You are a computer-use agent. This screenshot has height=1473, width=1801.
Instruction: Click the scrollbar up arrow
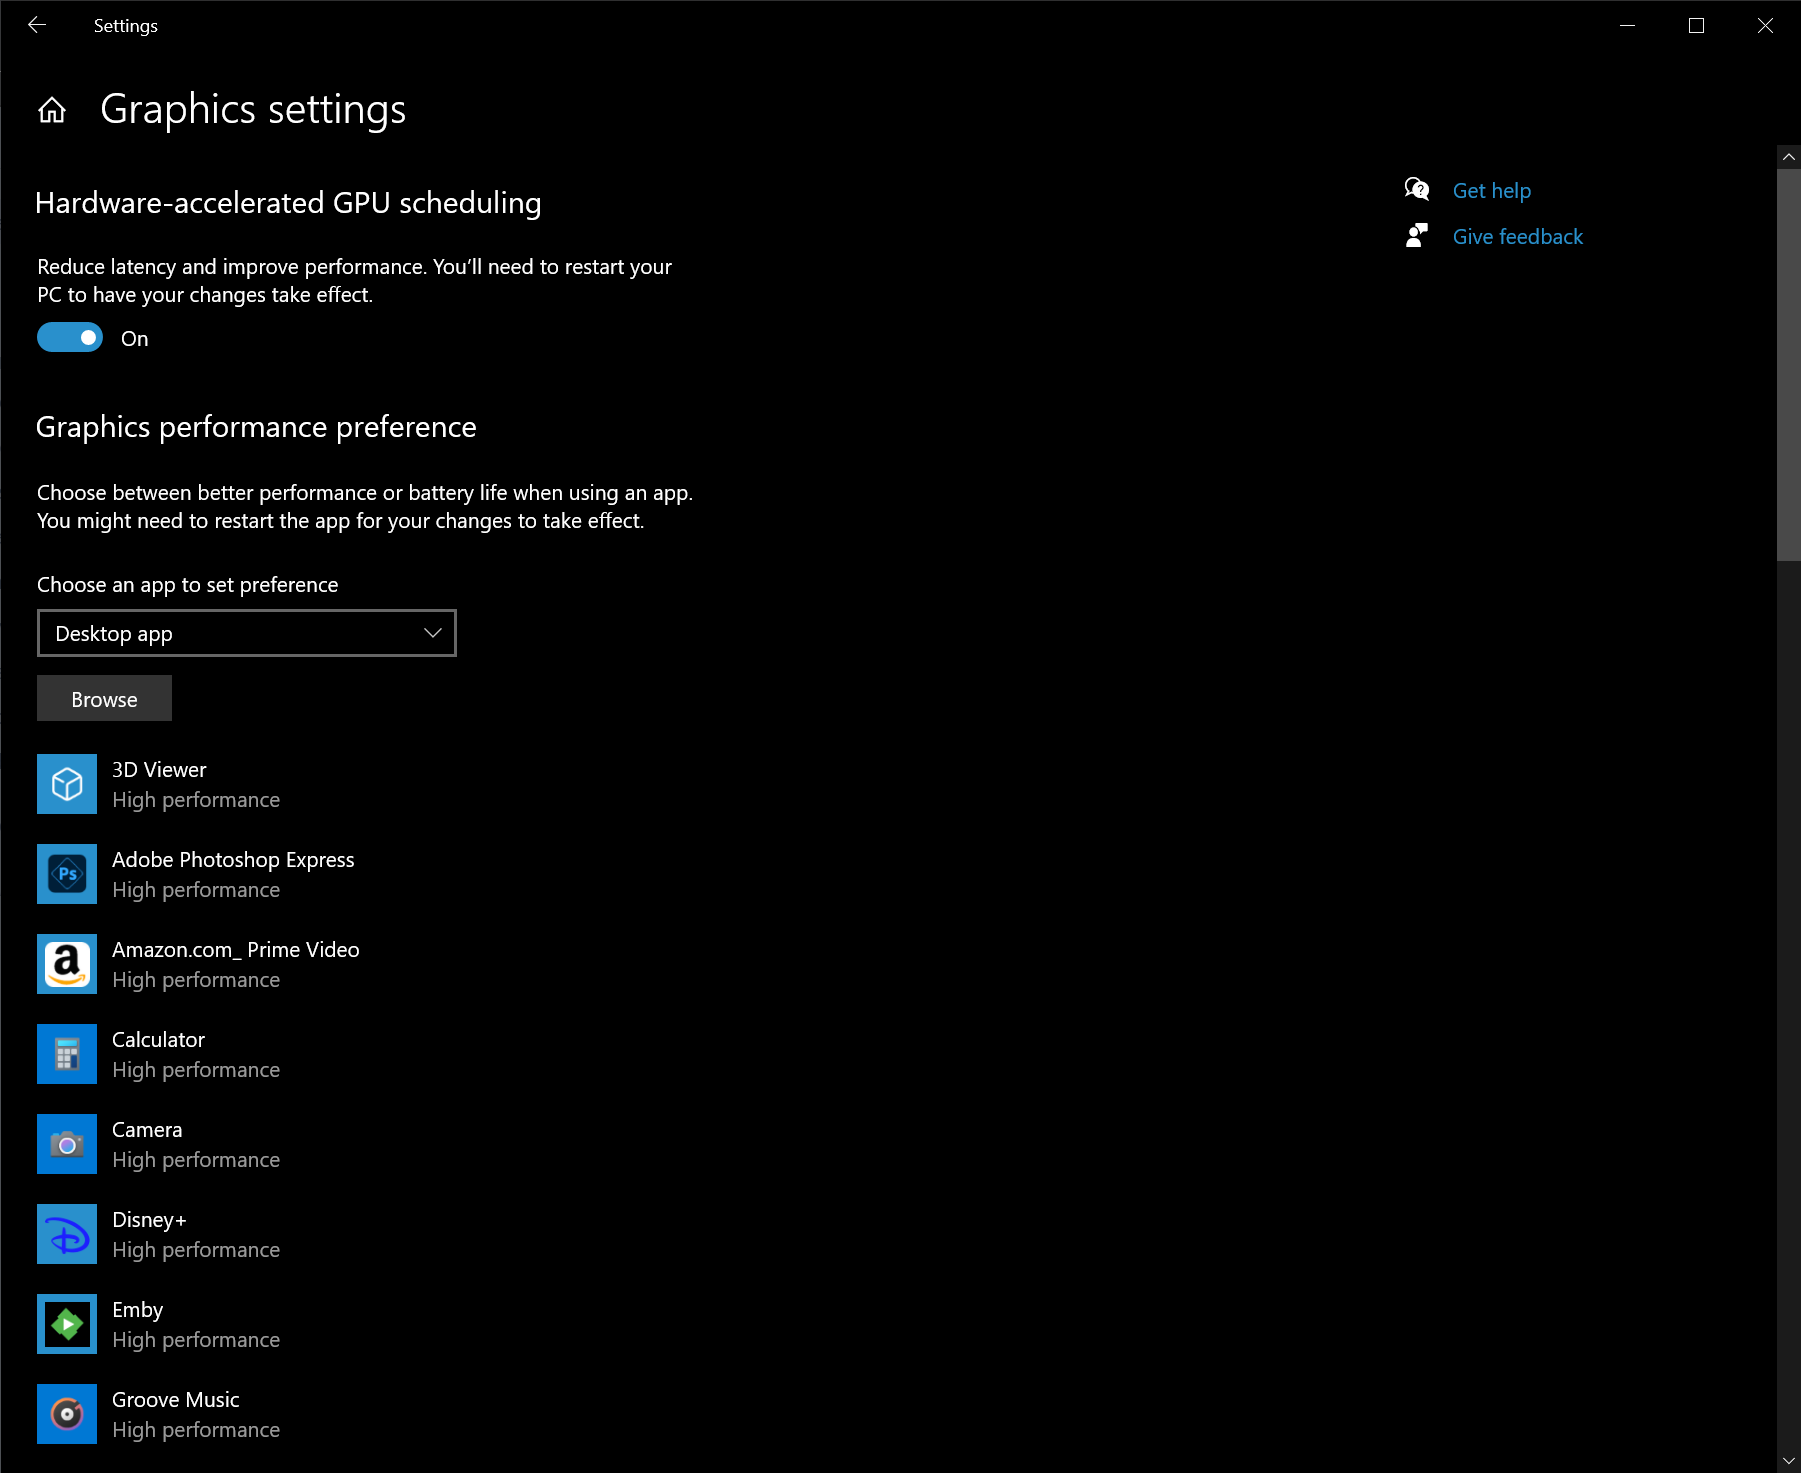point(1789,157)
